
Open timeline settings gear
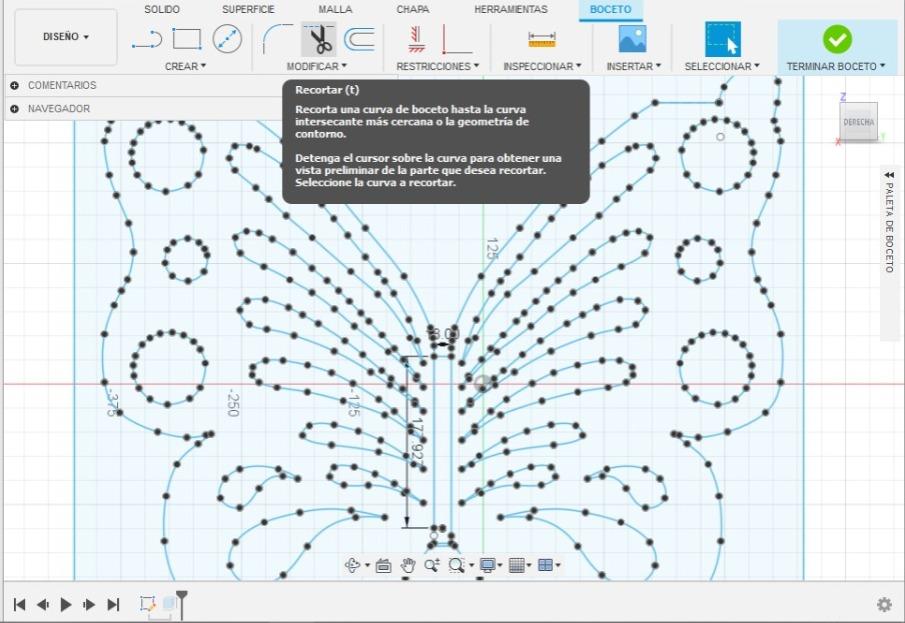coord(884,604)
